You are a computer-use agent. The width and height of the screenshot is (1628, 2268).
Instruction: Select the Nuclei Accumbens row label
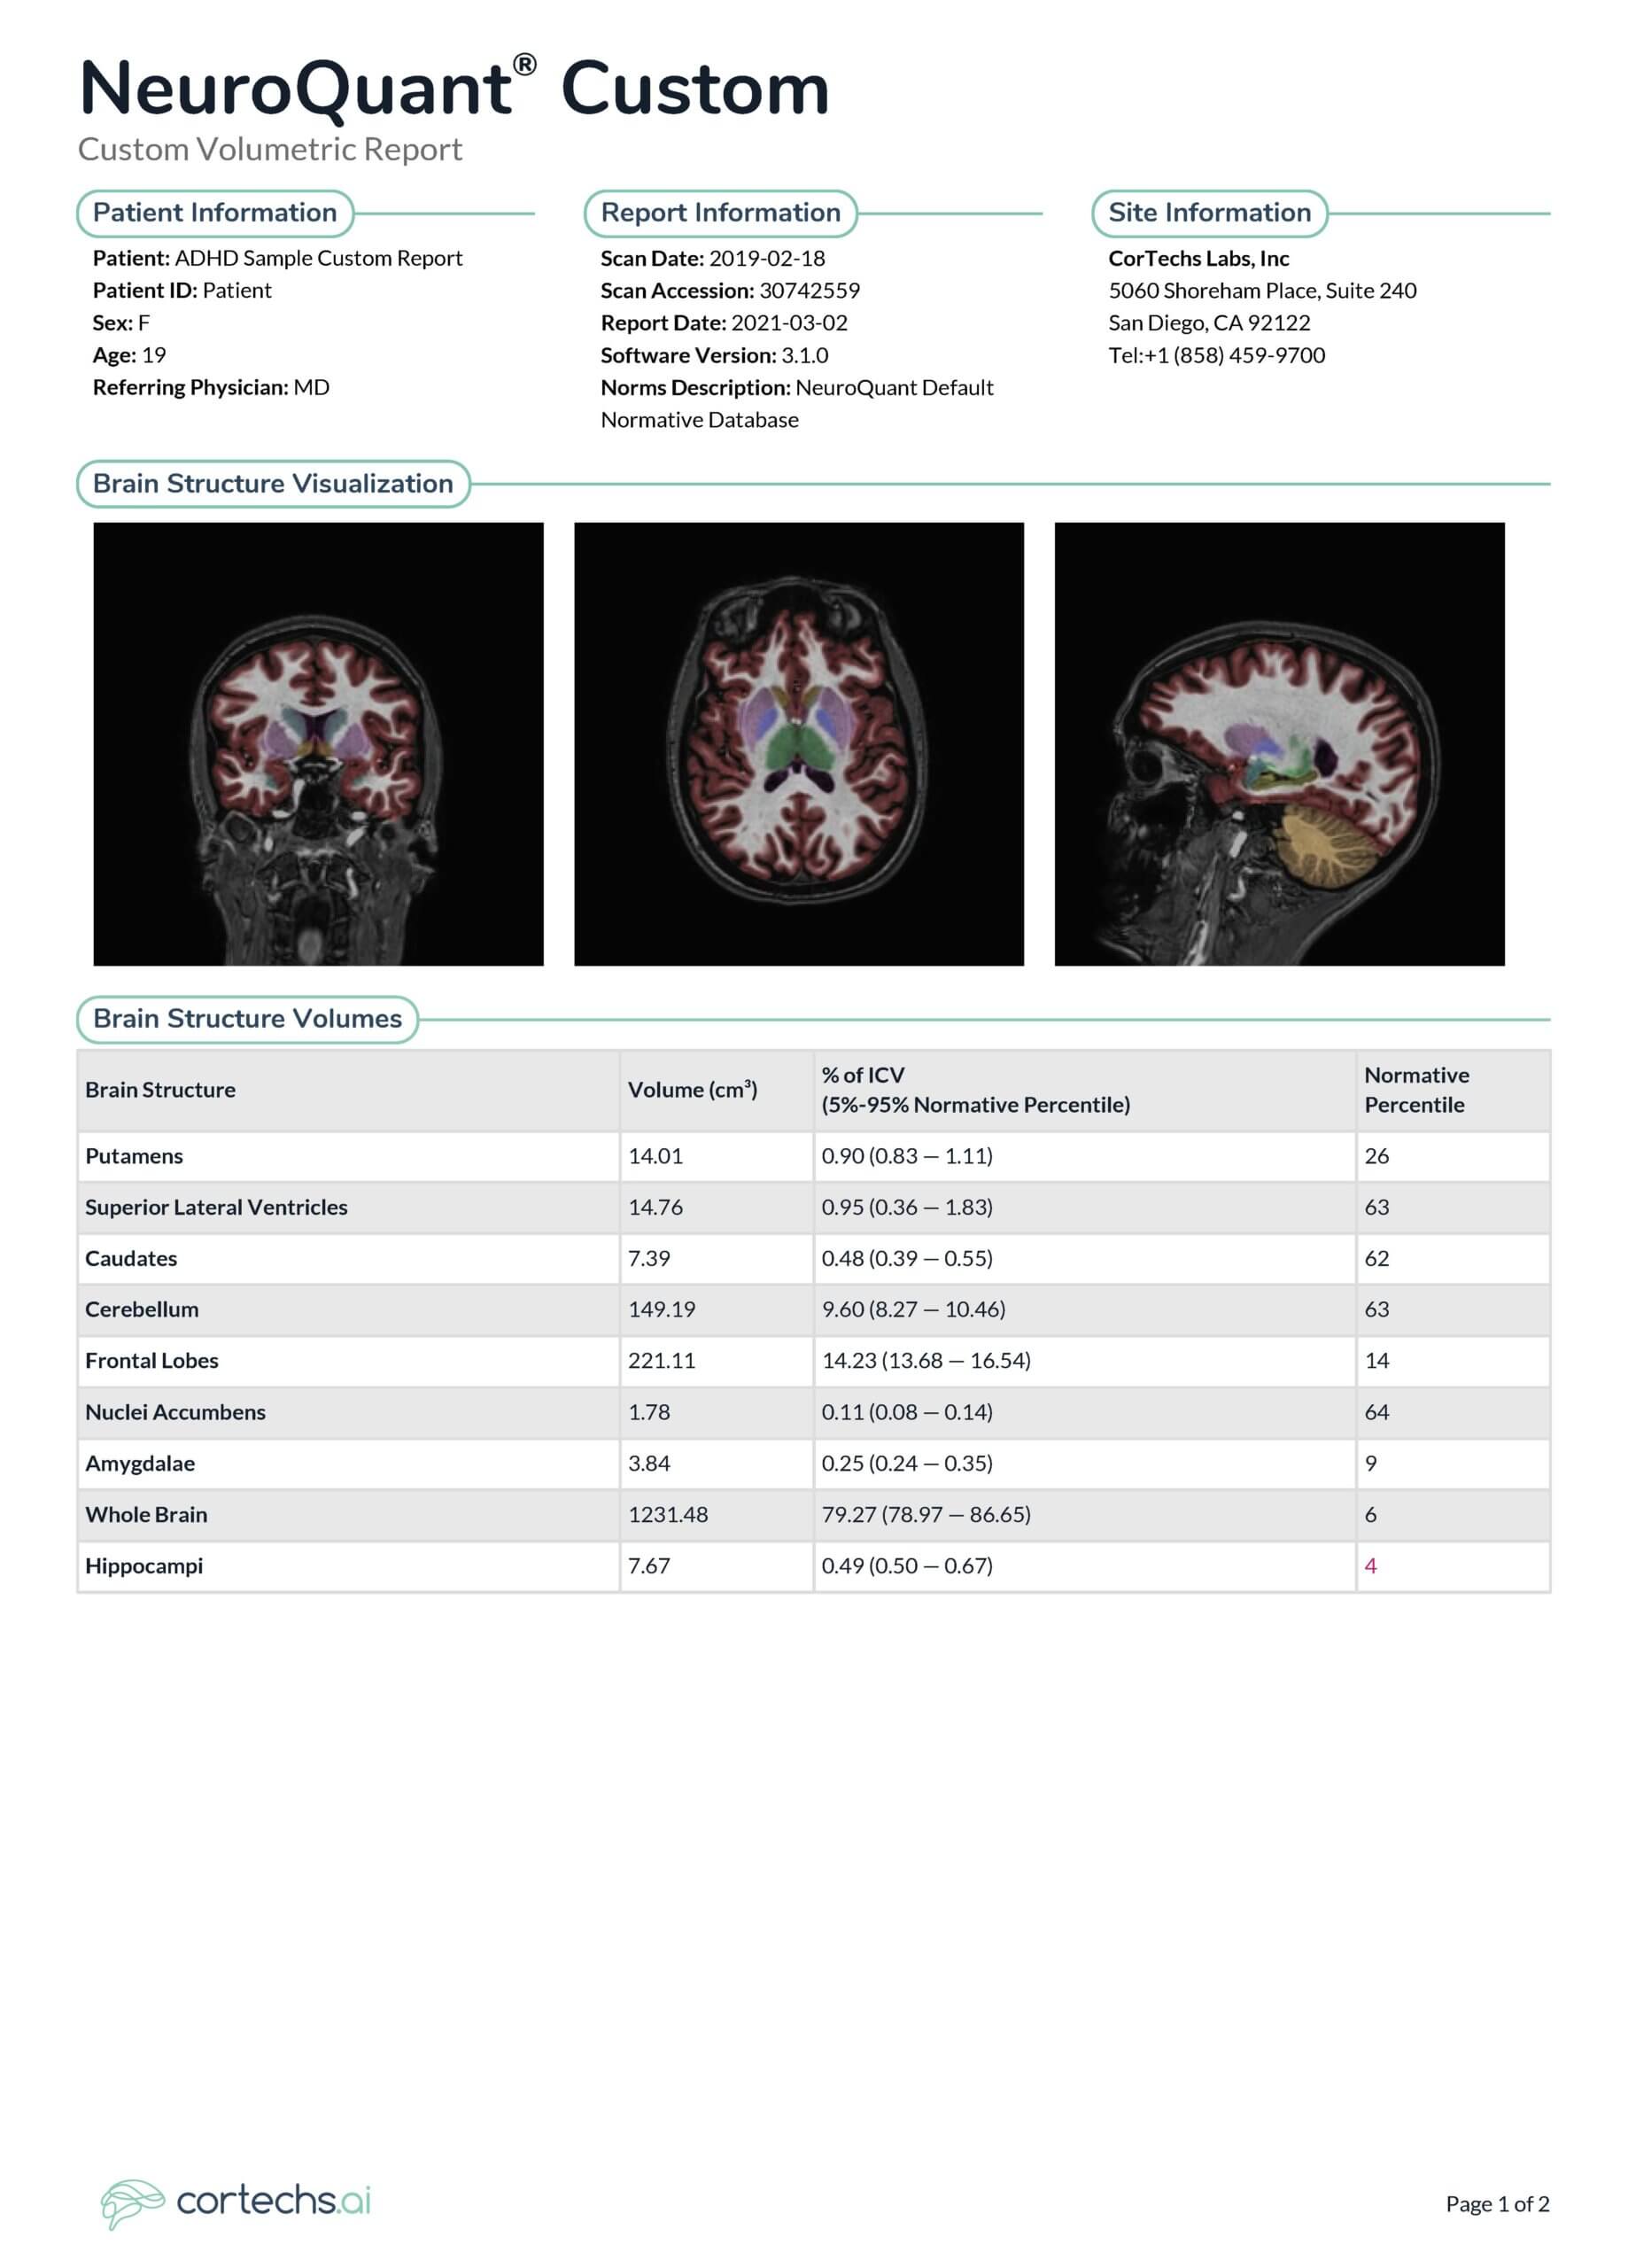pyautogui.click(x=175, y=1412)
